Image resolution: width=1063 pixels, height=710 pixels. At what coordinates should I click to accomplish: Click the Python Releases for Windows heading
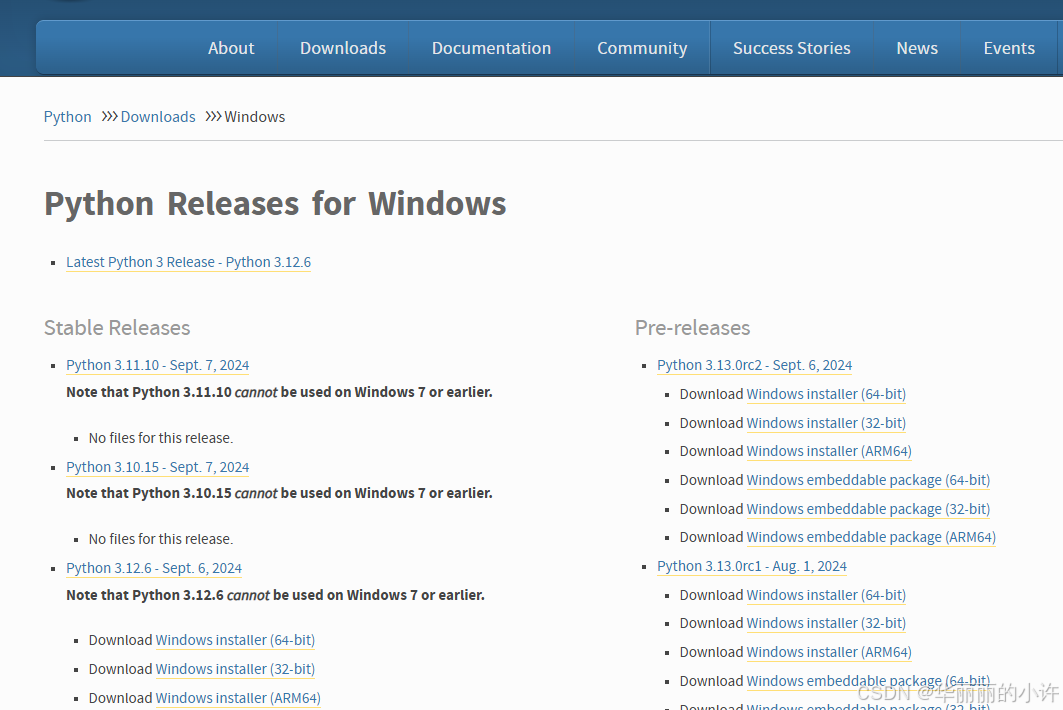tap(275, 203)
